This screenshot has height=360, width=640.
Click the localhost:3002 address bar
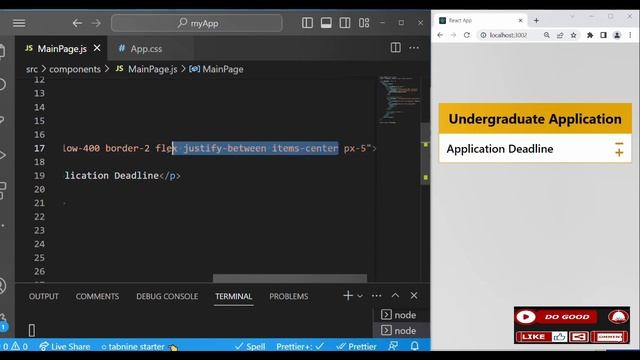pos(508,35)
